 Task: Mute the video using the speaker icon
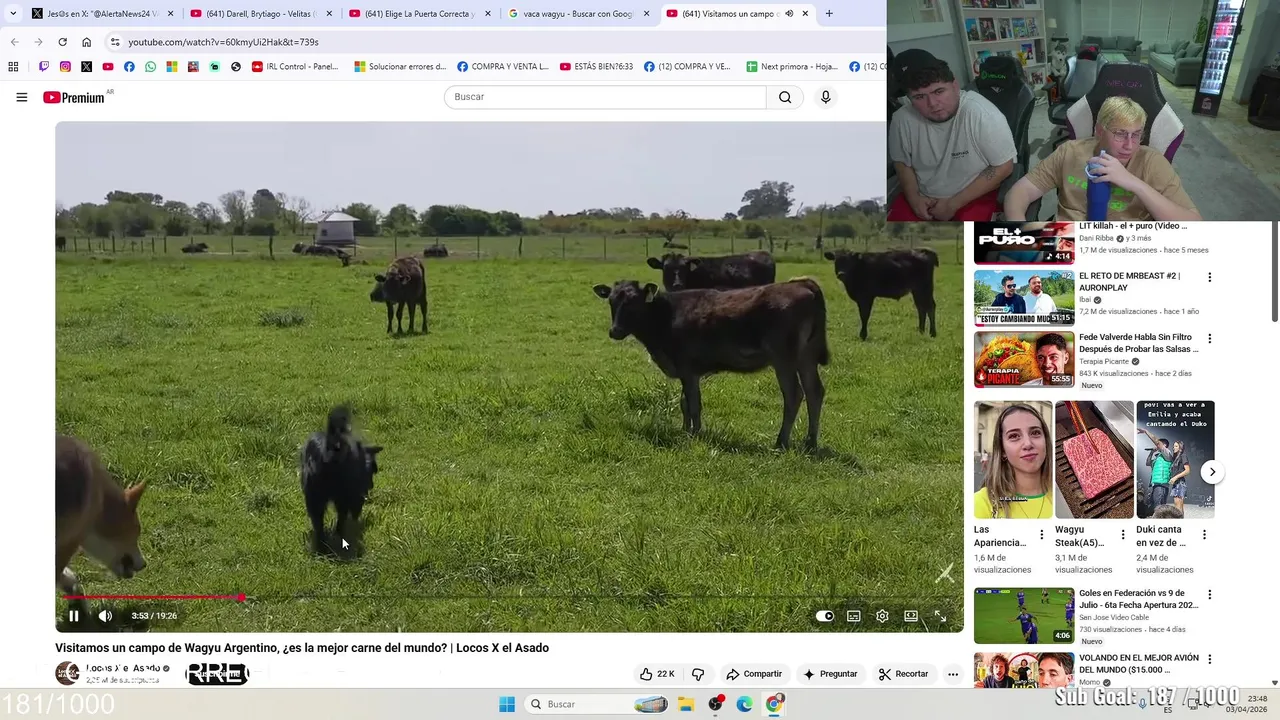click(x=105, y=616)
